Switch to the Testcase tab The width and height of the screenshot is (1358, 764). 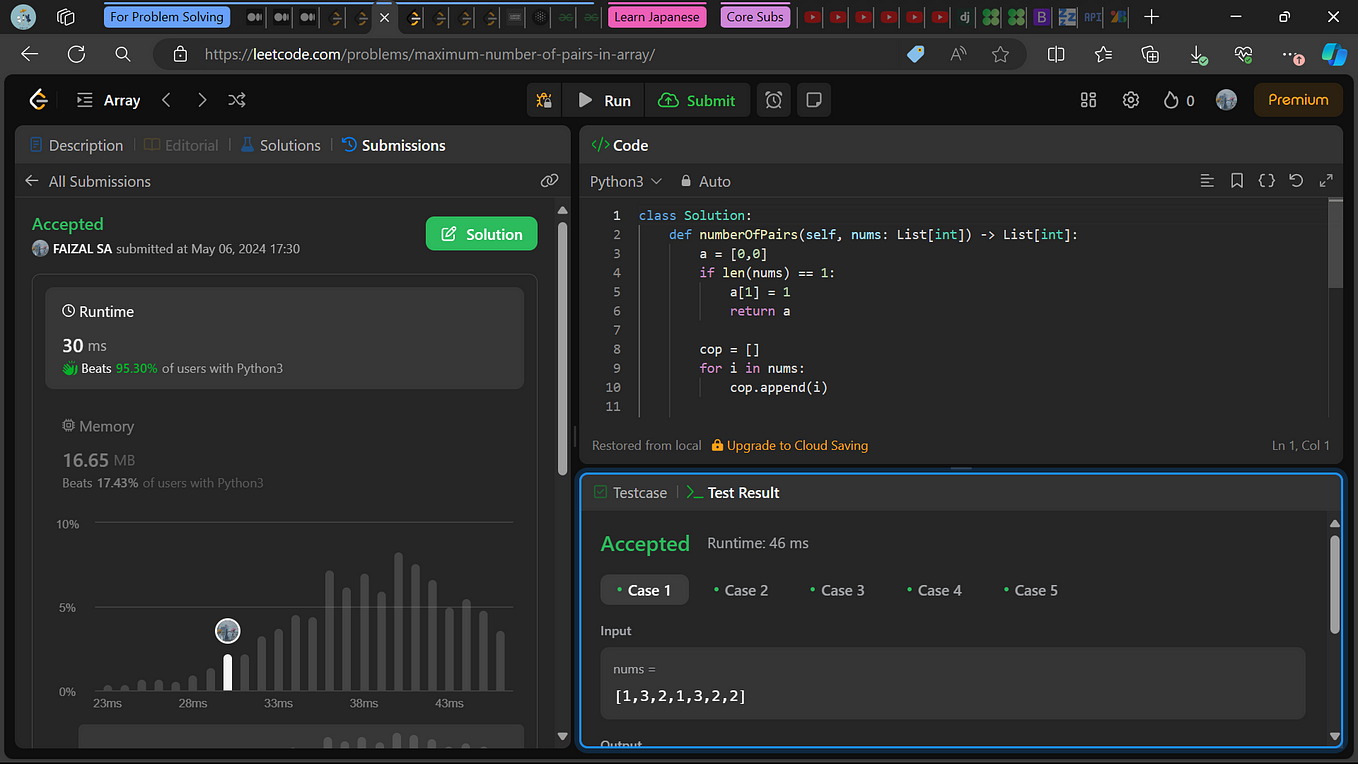pos(630,492)
